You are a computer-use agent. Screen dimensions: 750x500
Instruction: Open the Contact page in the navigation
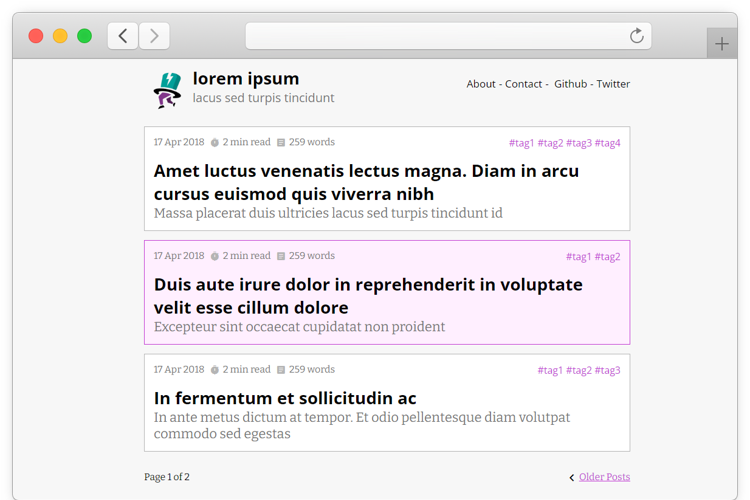523,84
